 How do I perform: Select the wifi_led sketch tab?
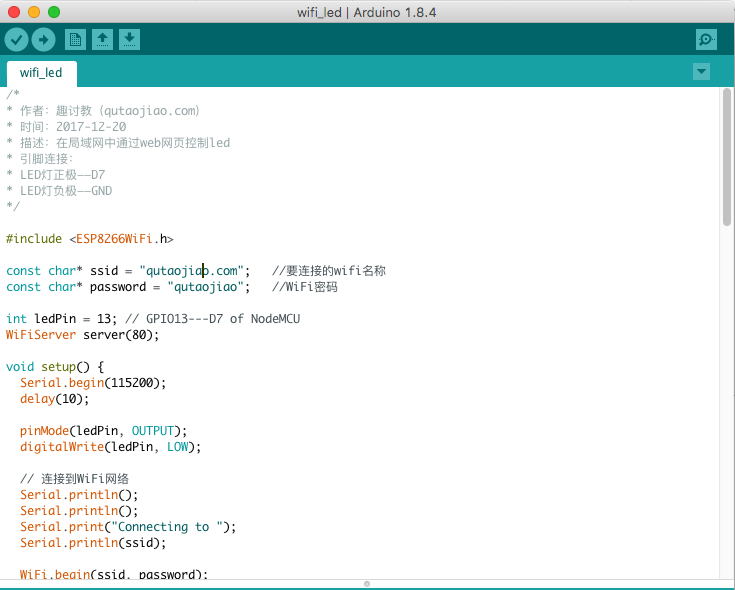click(41, 73)
